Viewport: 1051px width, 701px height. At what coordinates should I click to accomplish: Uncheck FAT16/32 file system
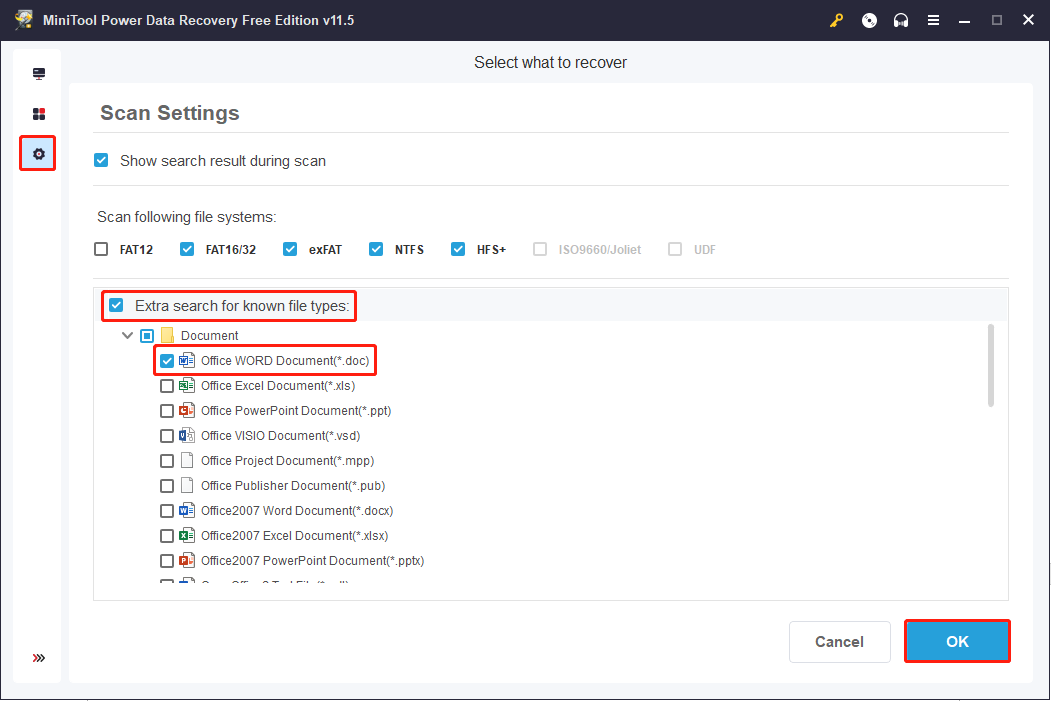187,249
